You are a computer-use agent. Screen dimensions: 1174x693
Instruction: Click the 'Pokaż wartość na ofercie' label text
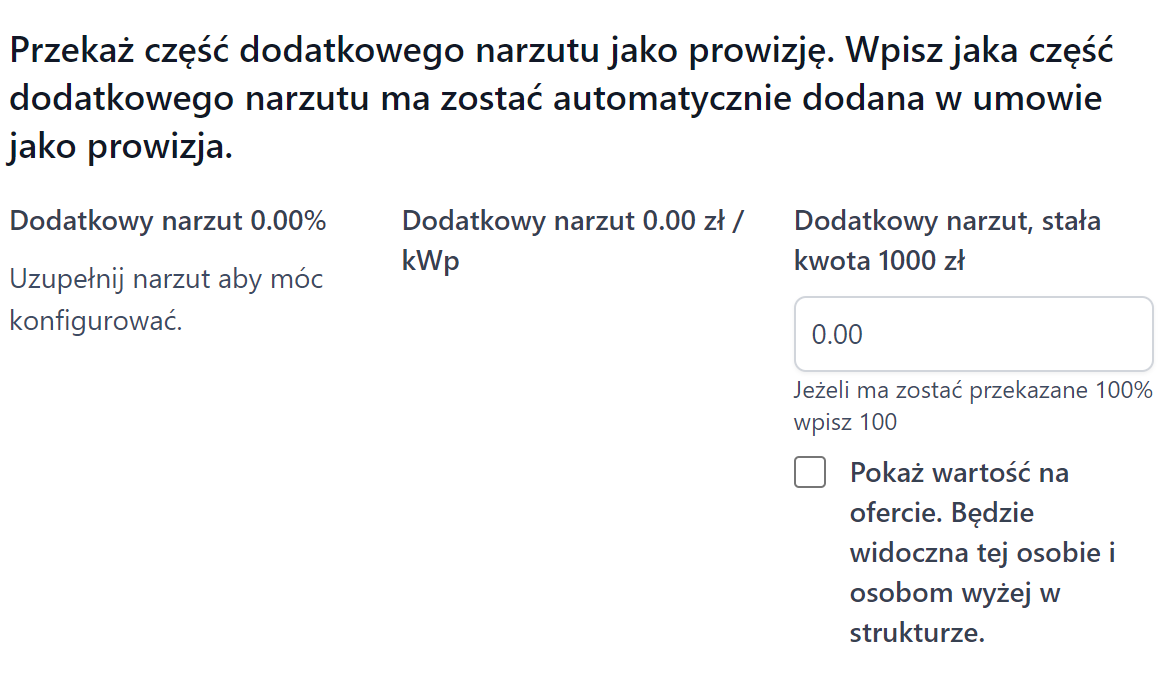(958, 472)
